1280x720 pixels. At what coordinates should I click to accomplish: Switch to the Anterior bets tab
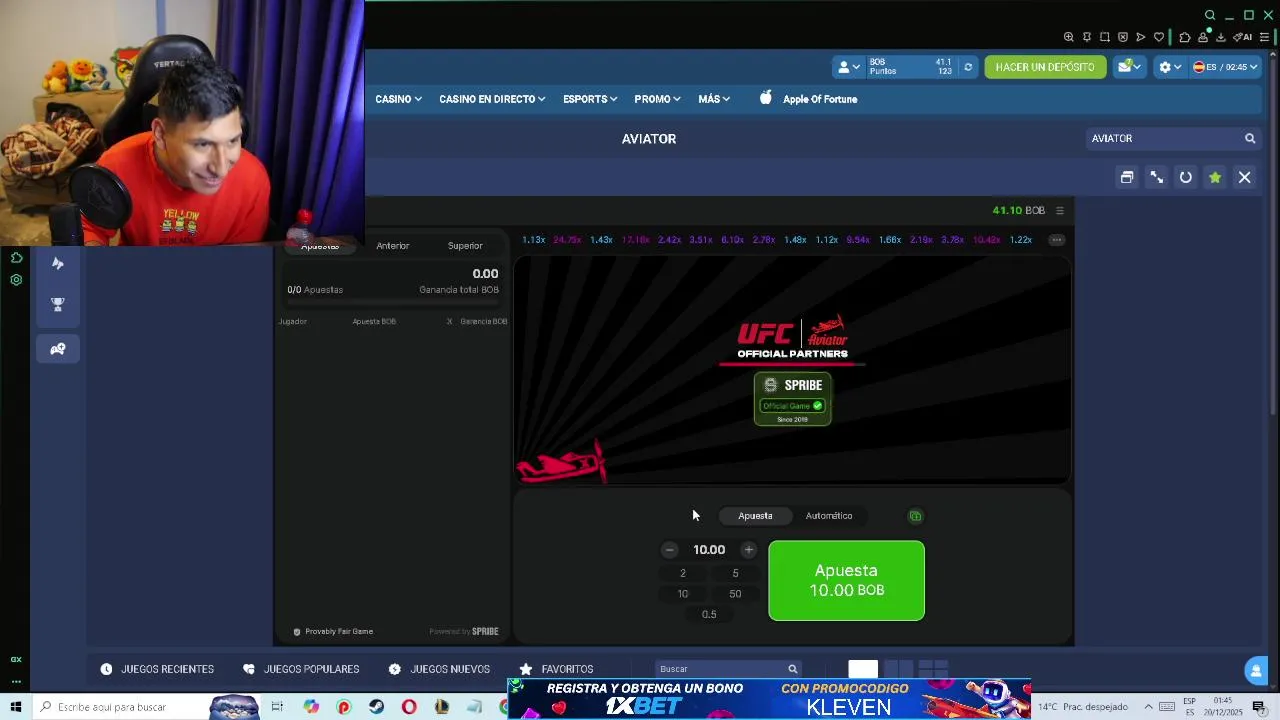(393, 246)
